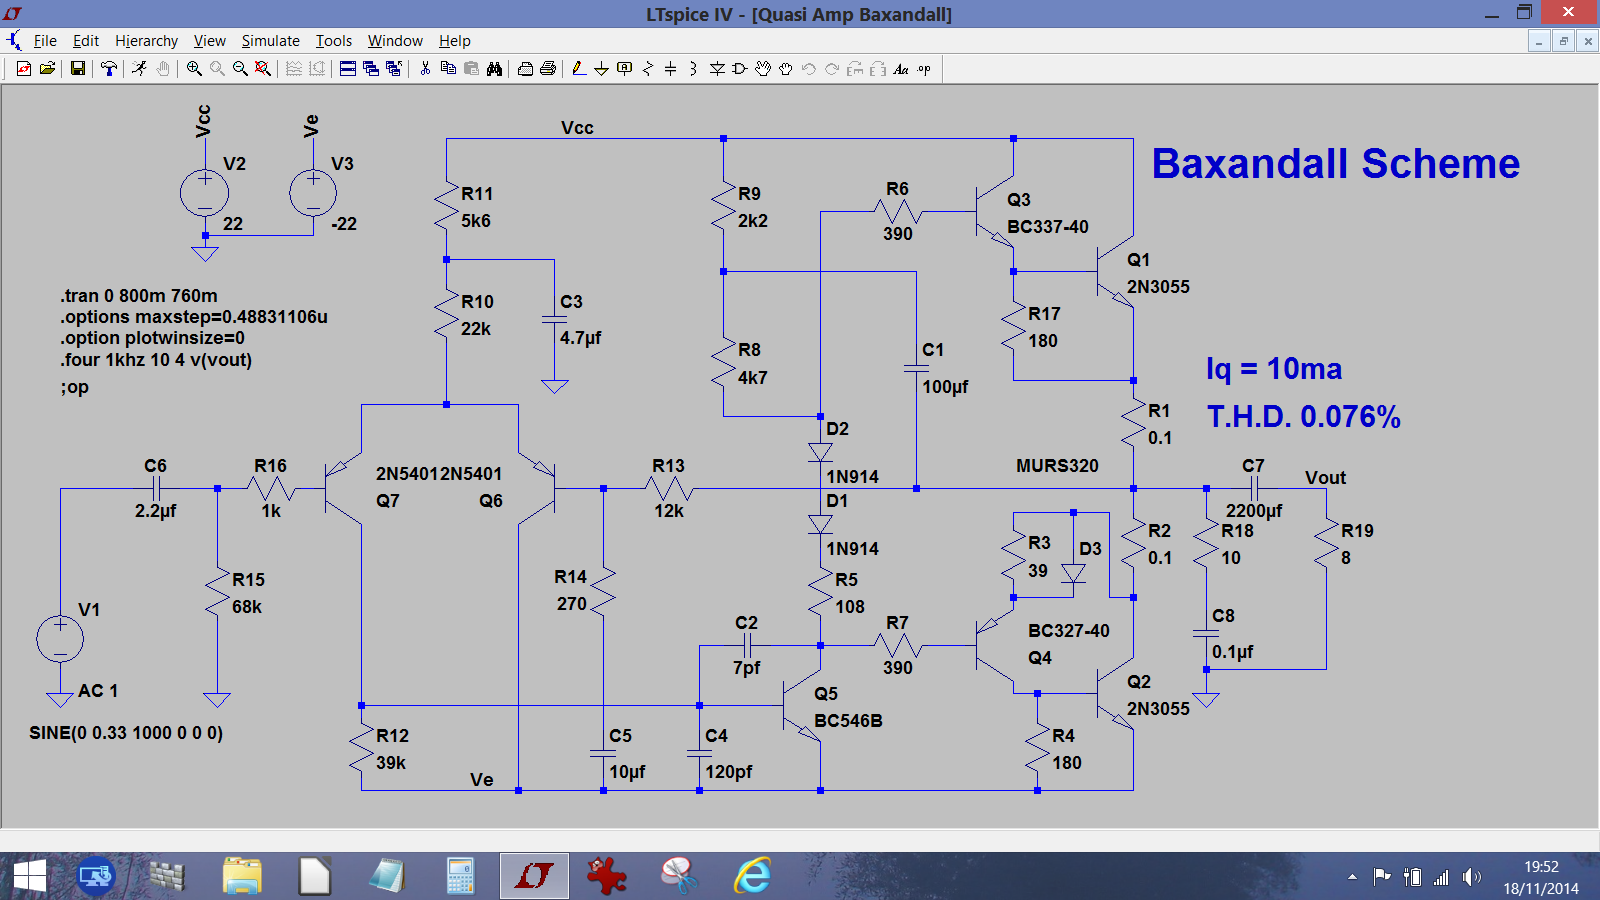
Task: Open print setup icon
Action: (525, 68)
